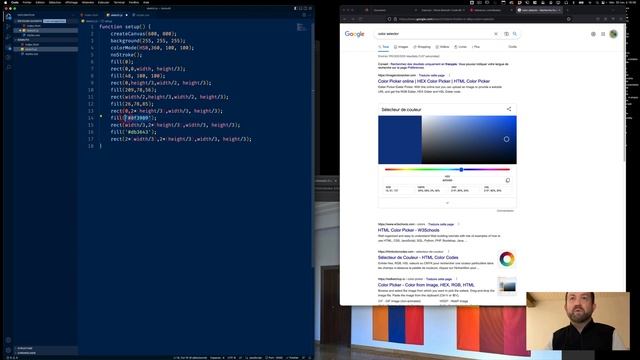Open Color Picker online HEX Color Picker link
The width and height of the screenshot is (640, 360).
tap(433, 81)
